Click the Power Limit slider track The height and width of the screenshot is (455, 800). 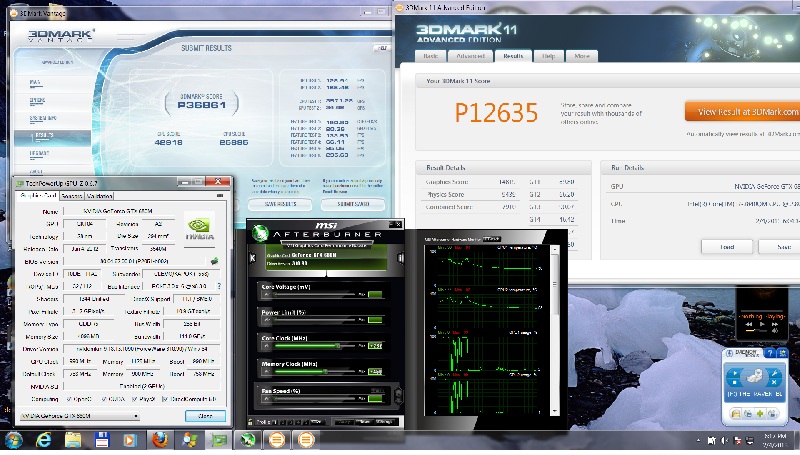315,320
